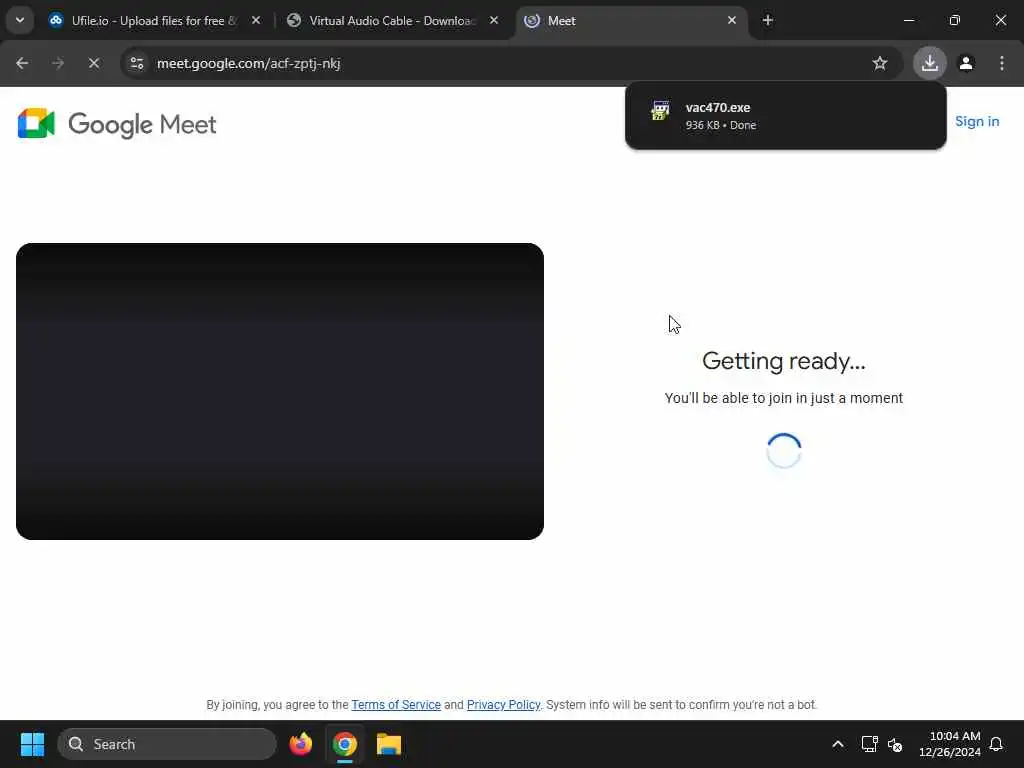Screen dimensions: 1024x768
Task: Go back to the previous page
Action: coord(22,63)
